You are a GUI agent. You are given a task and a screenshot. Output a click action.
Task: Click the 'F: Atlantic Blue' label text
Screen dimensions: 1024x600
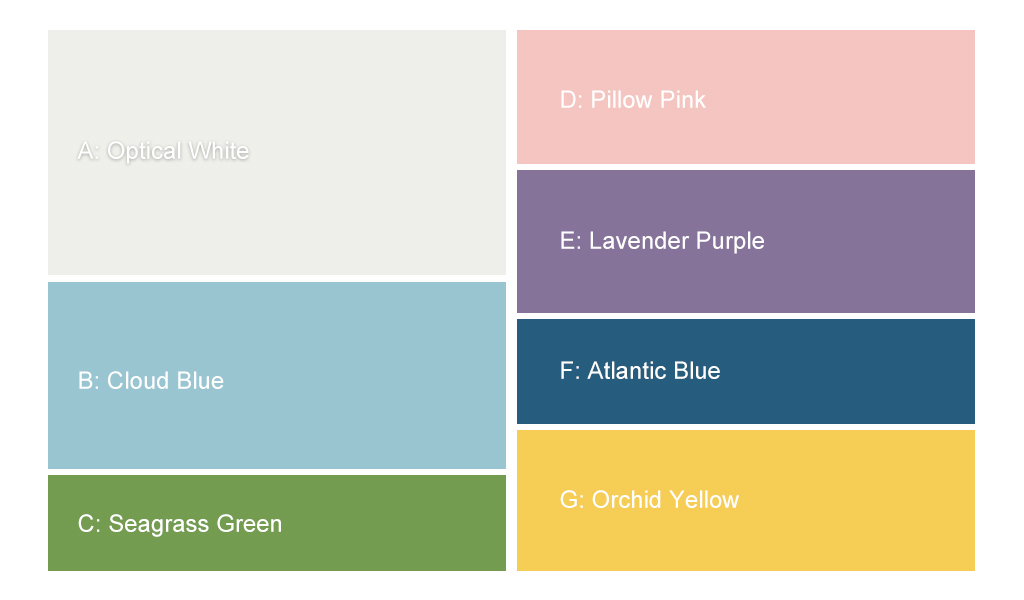[x=640, y=371]
